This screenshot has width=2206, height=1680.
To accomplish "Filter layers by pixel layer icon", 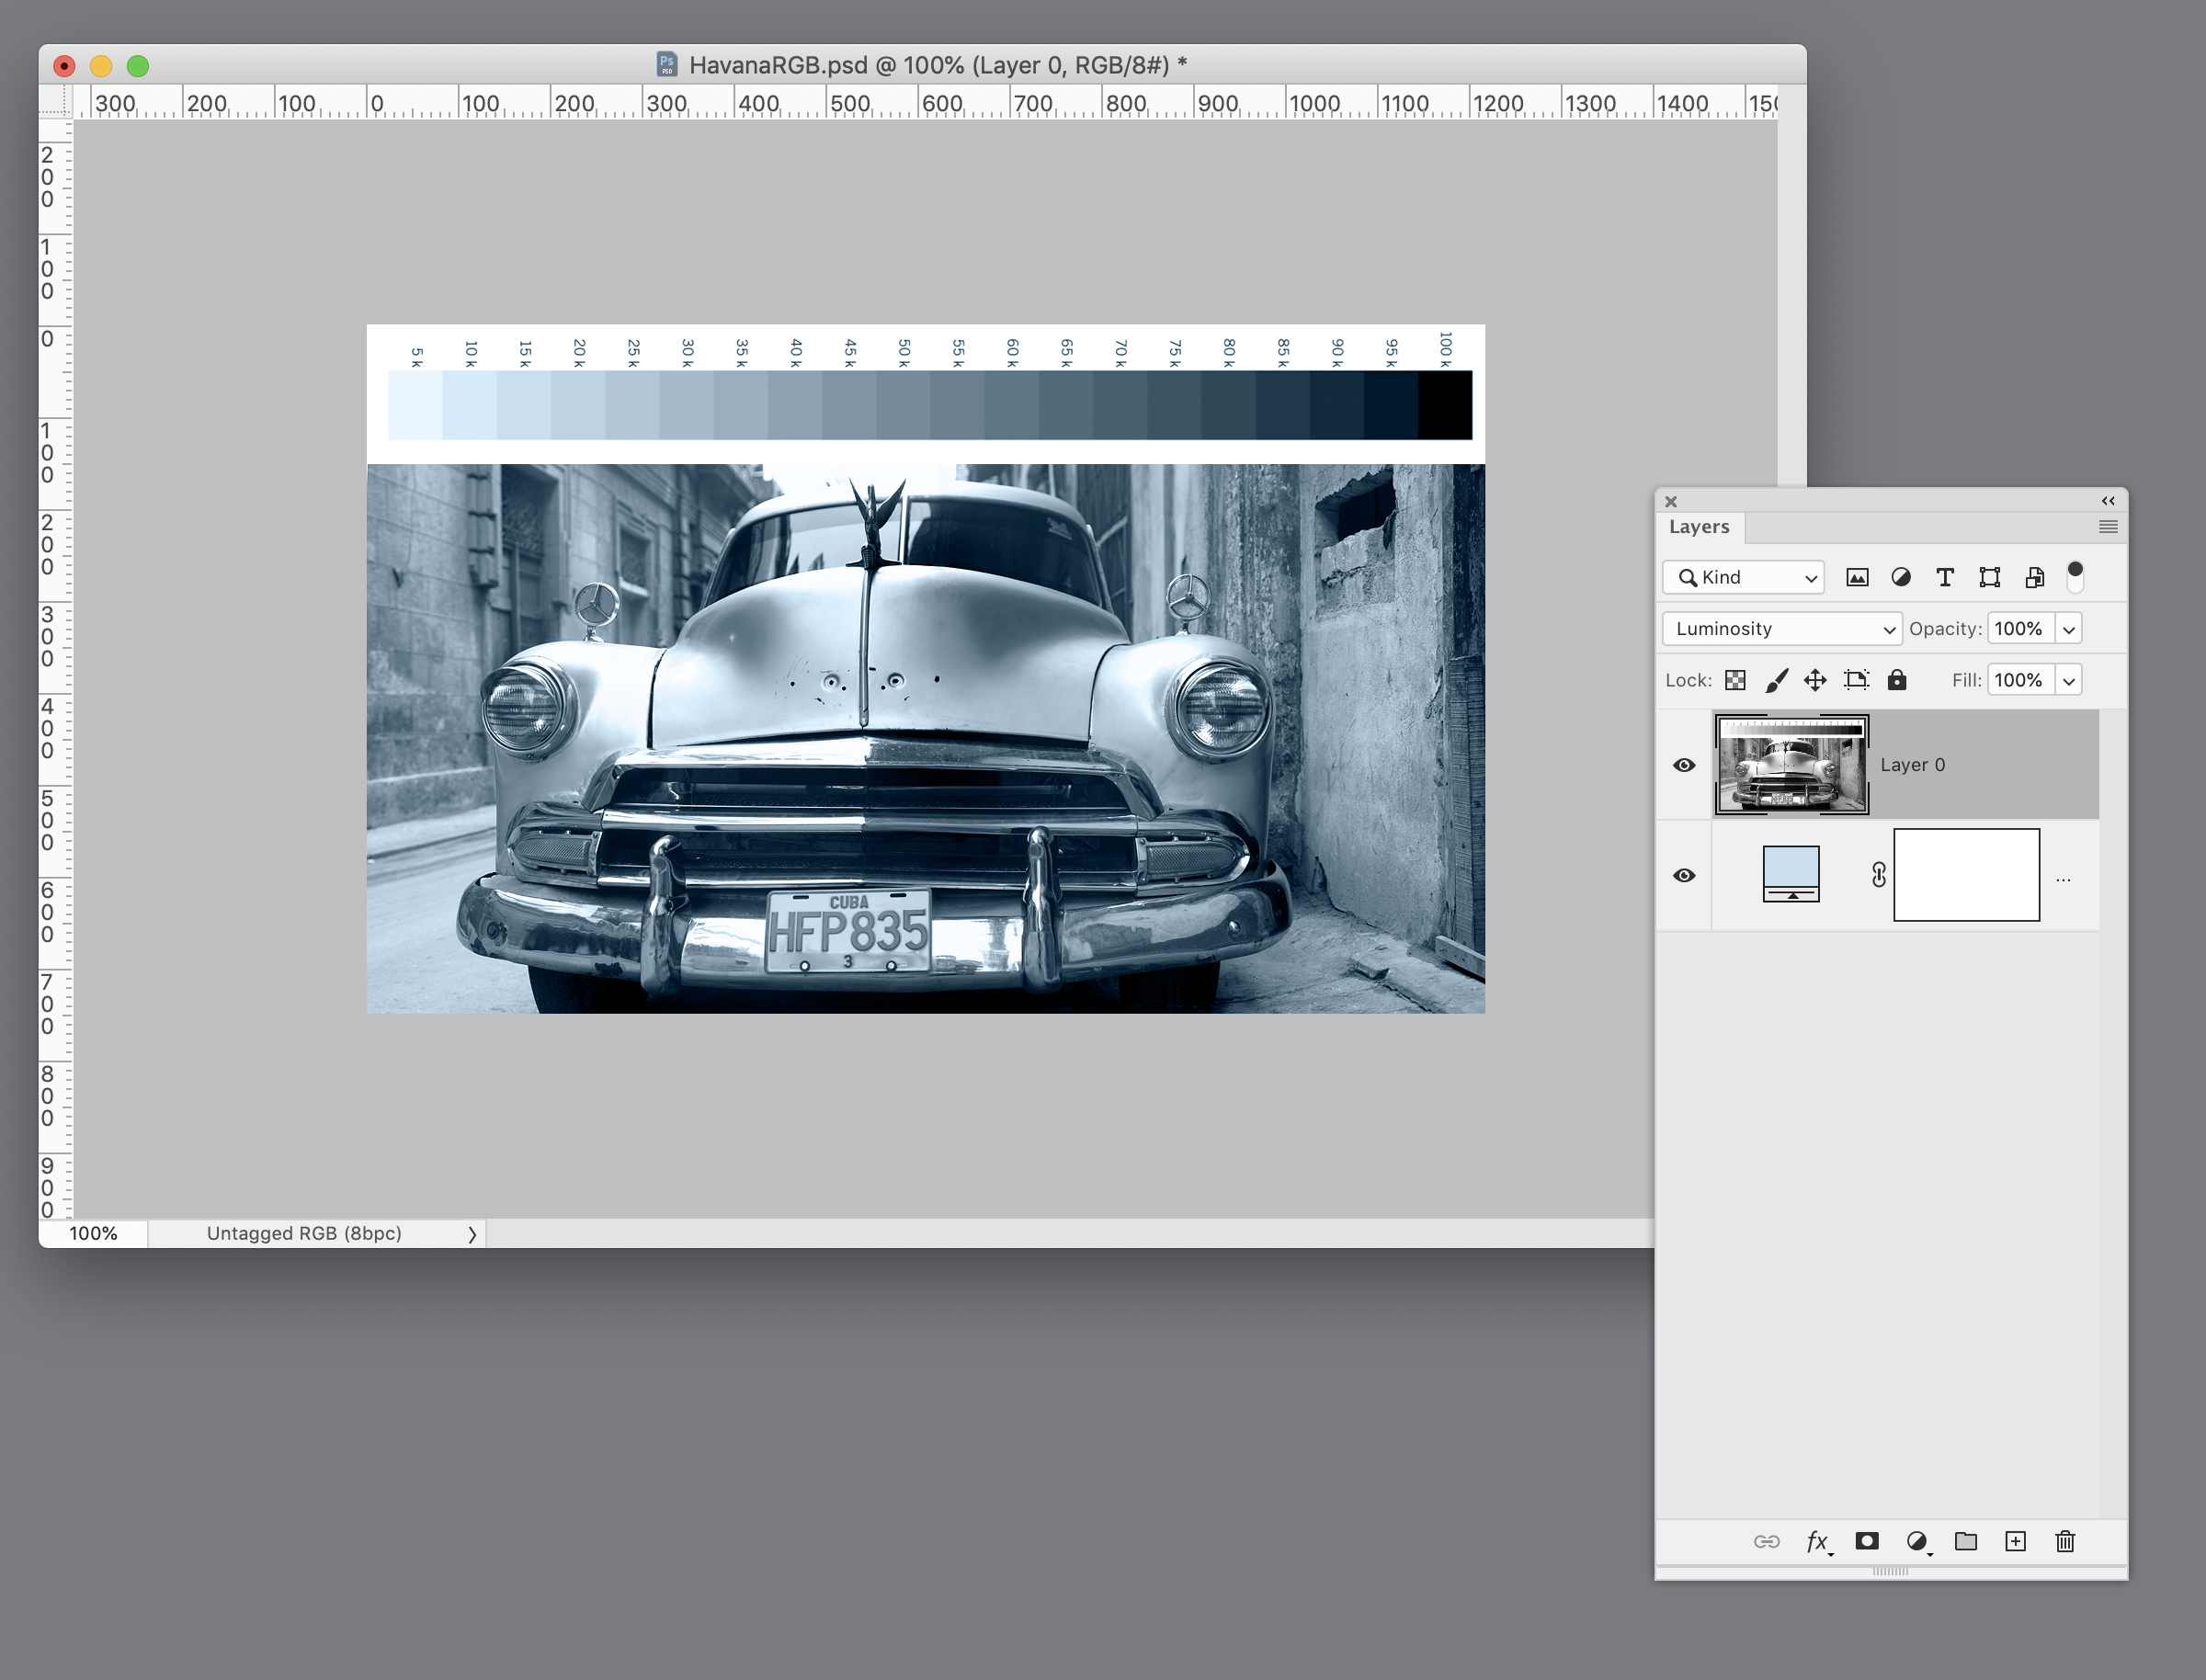I will (1857, 577).
